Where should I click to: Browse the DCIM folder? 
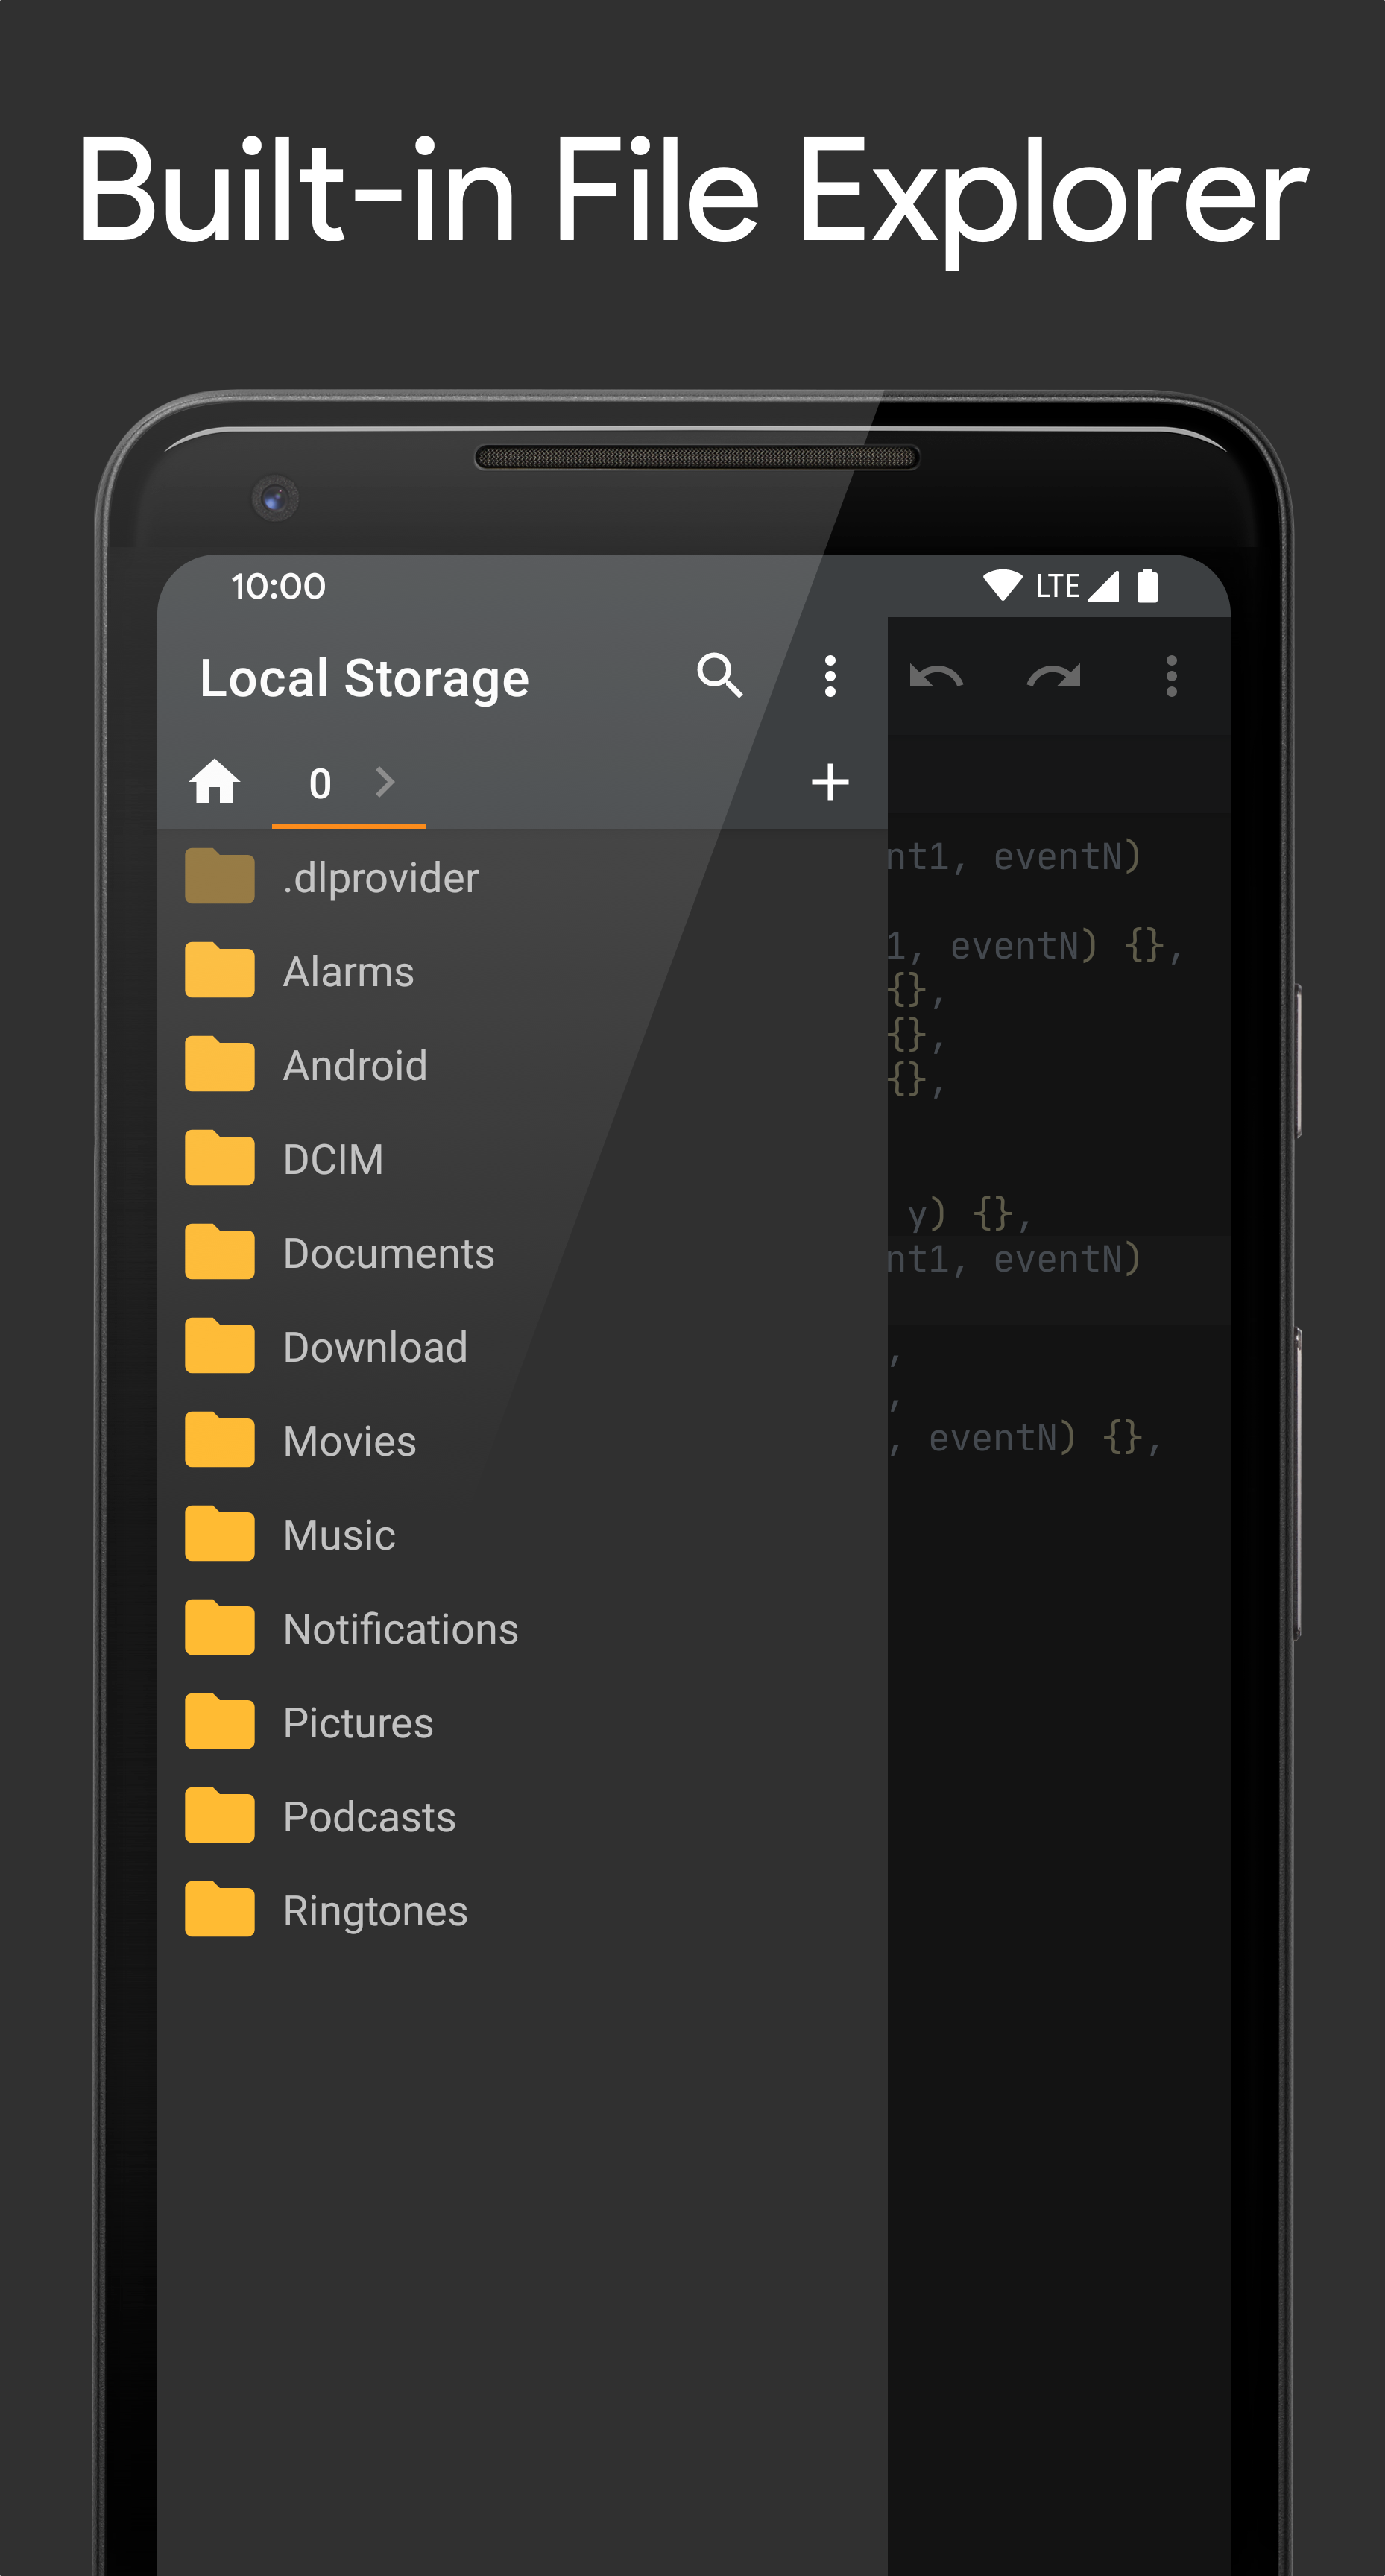[x=333, y=1160]
